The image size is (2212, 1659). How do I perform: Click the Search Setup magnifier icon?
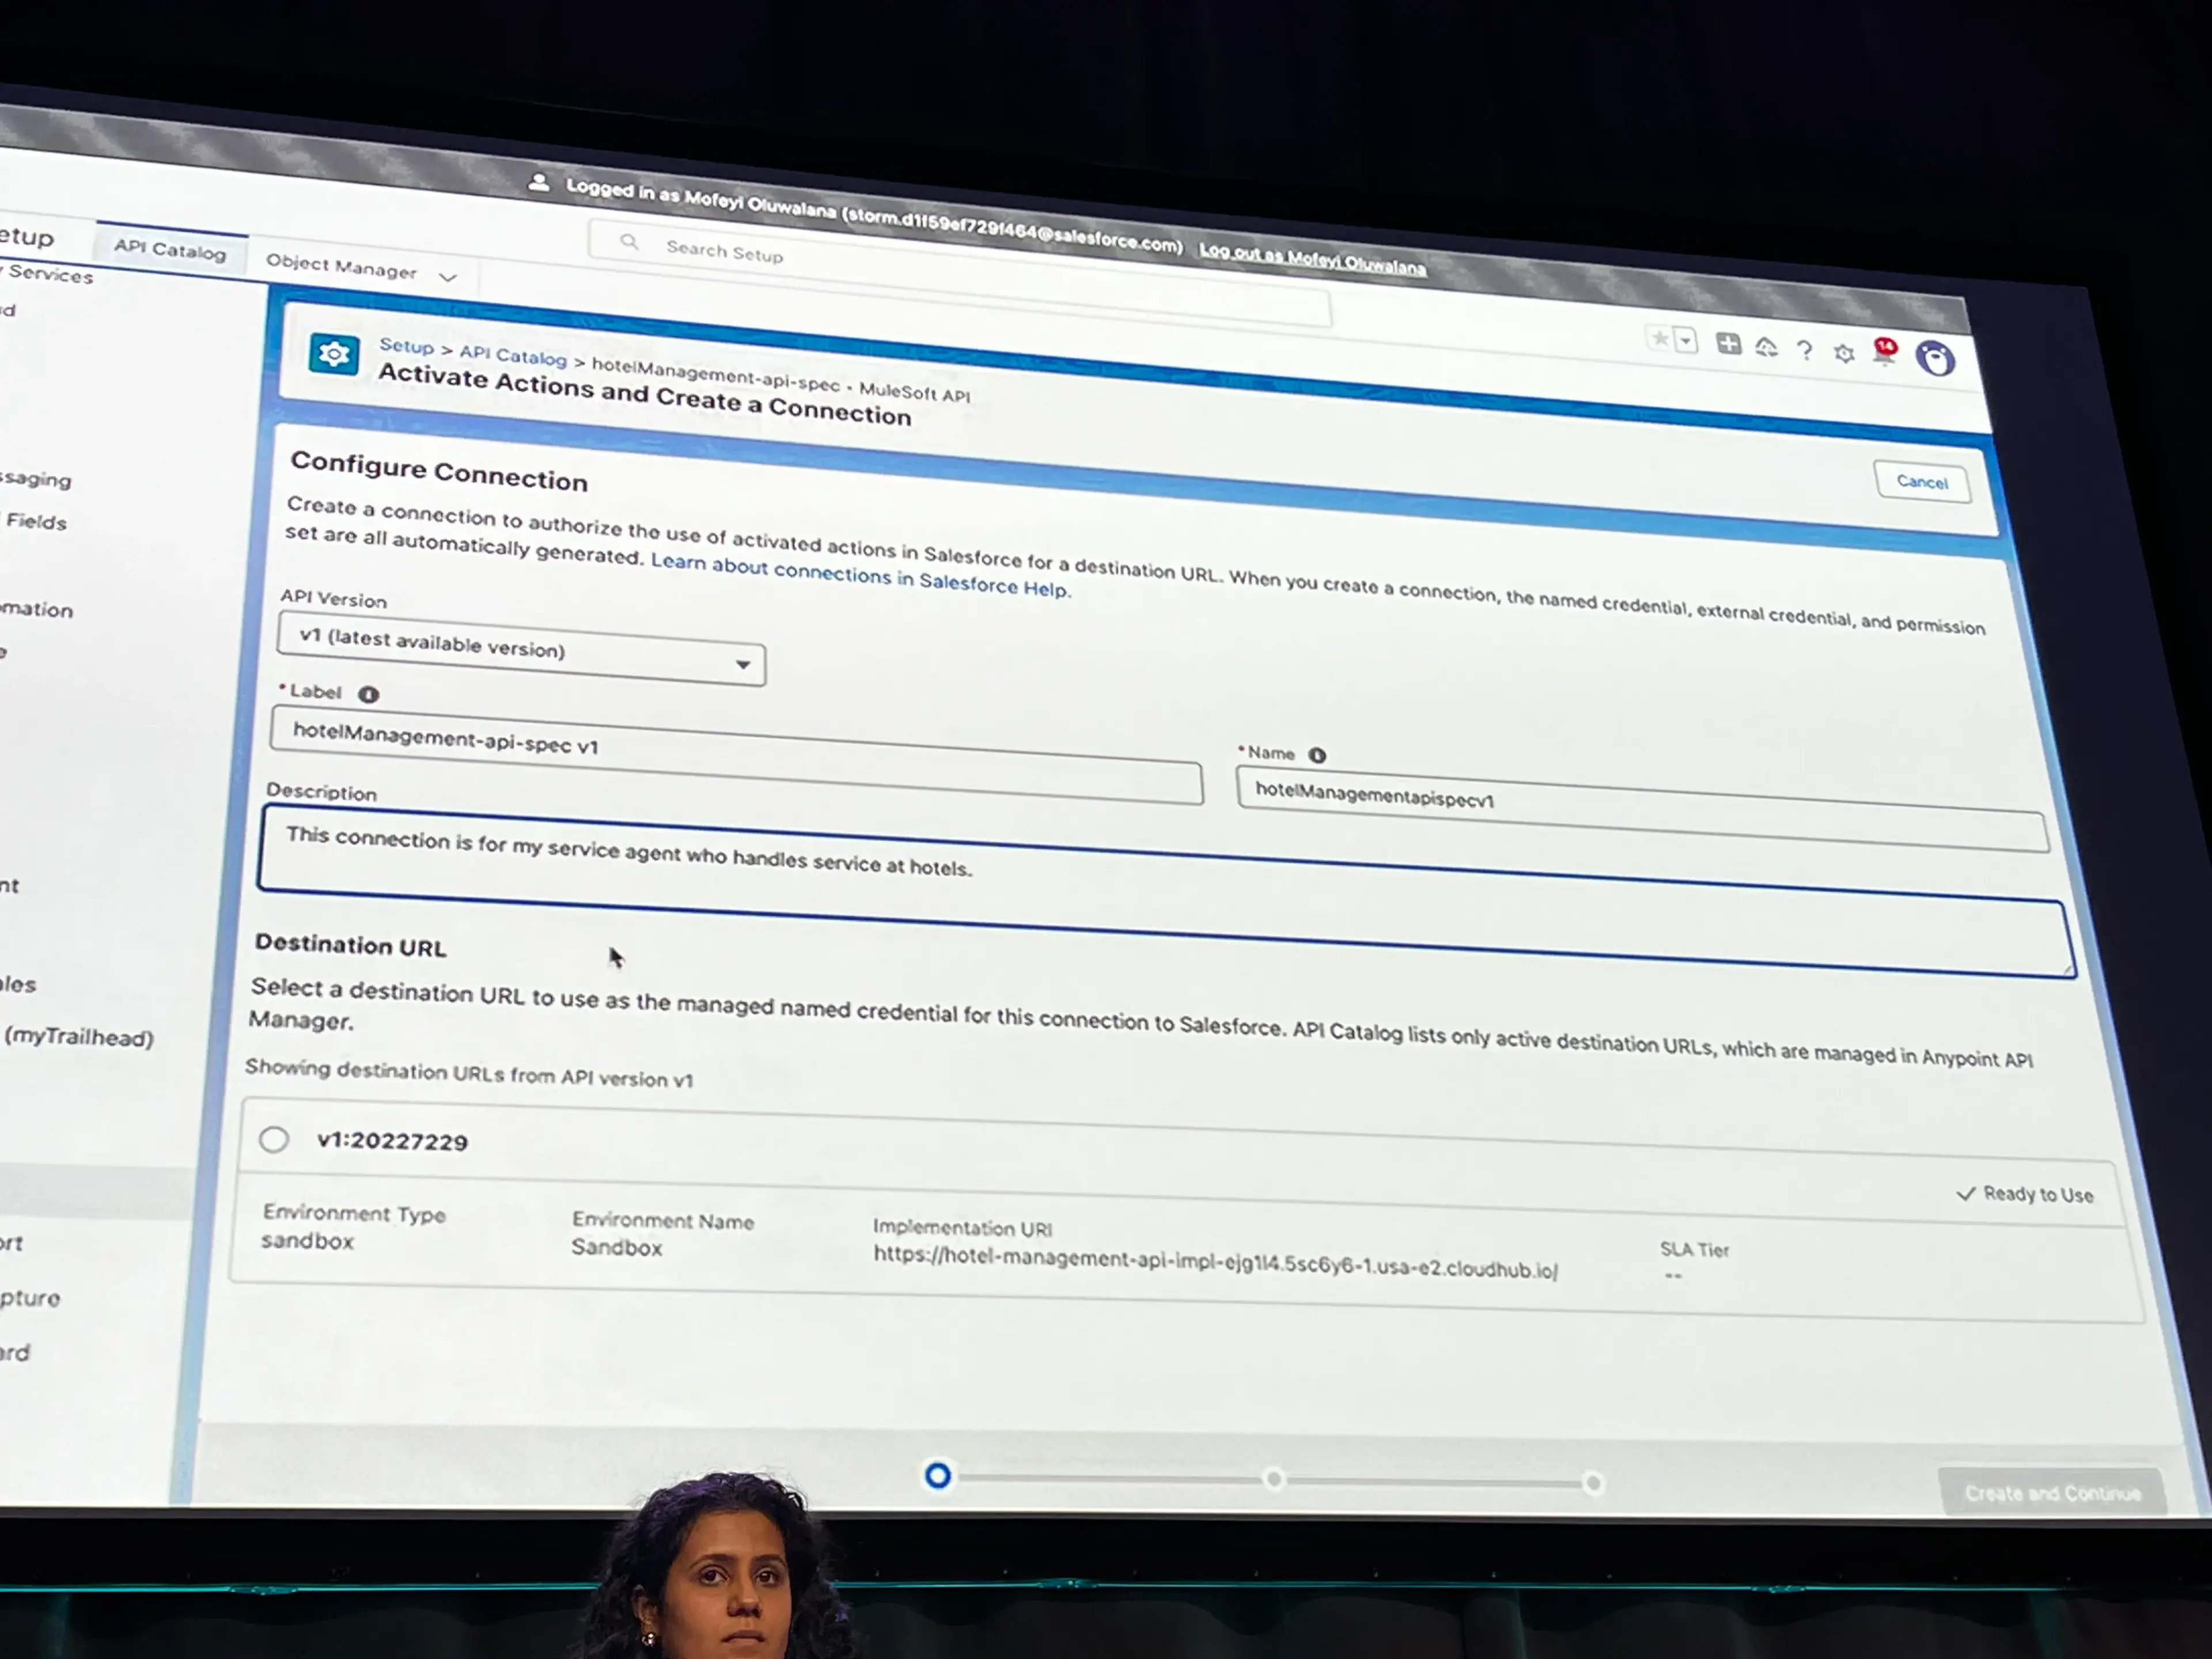tap(629, 242)
